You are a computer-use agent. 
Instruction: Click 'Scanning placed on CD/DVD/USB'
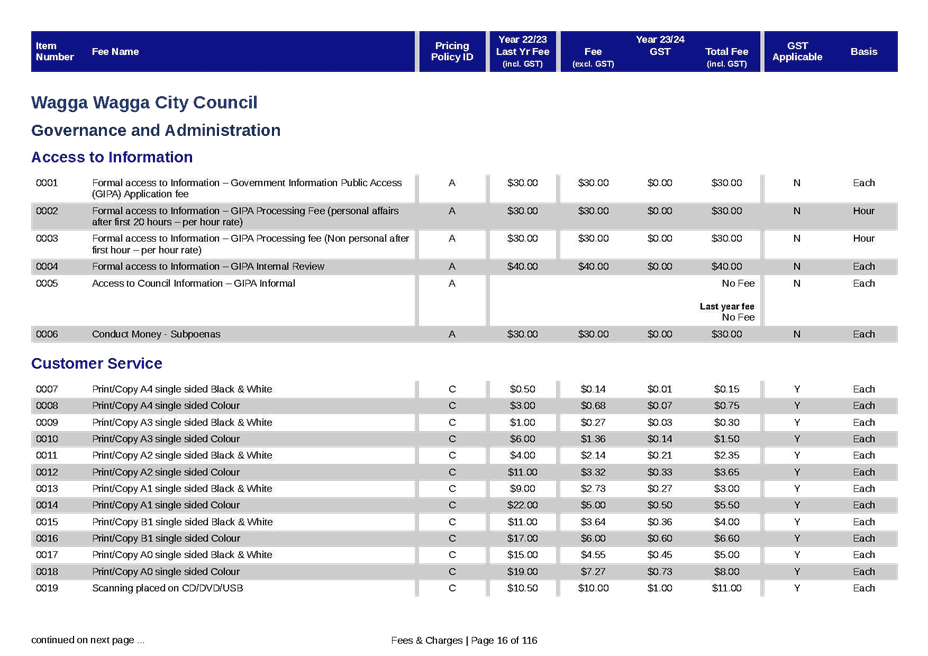point(167,588)
